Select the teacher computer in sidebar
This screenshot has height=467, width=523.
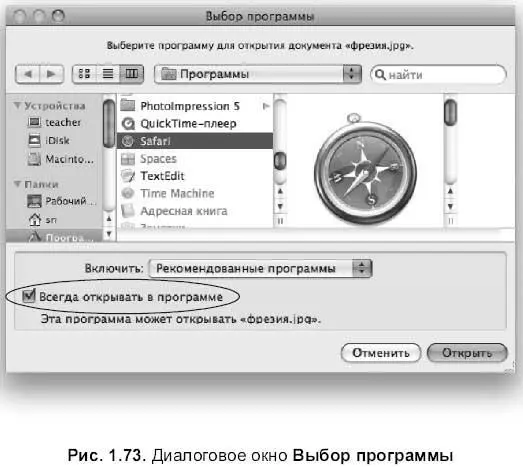54,122
